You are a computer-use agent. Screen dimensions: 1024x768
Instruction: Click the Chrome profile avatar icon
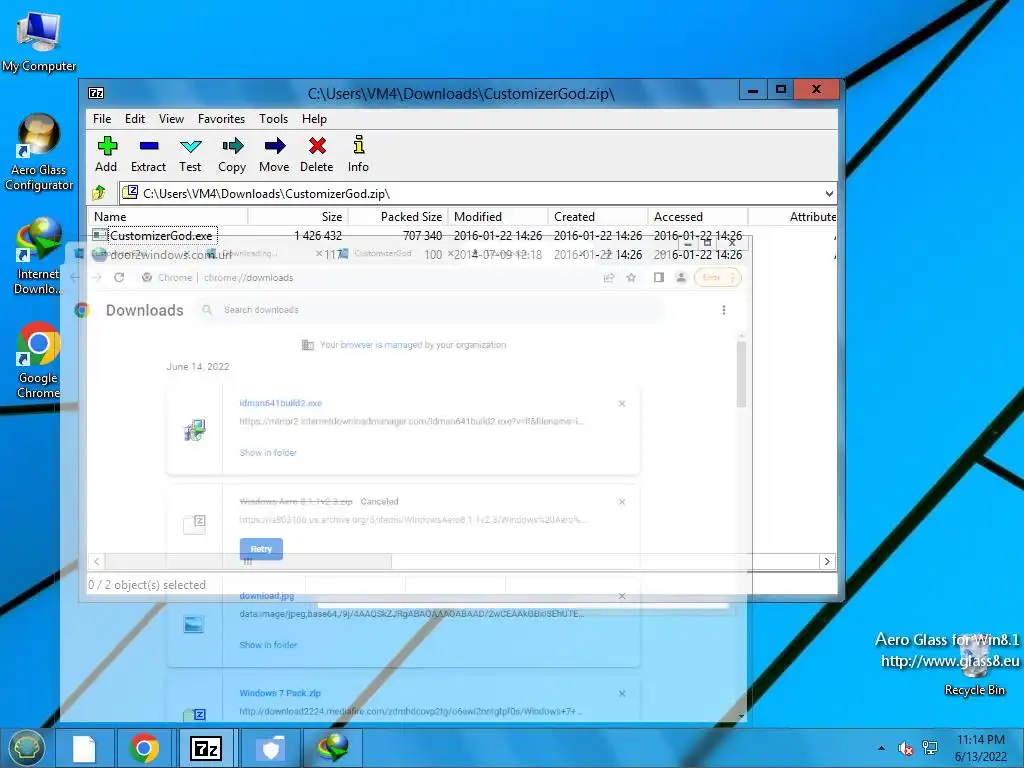click(x=681, y=278)
